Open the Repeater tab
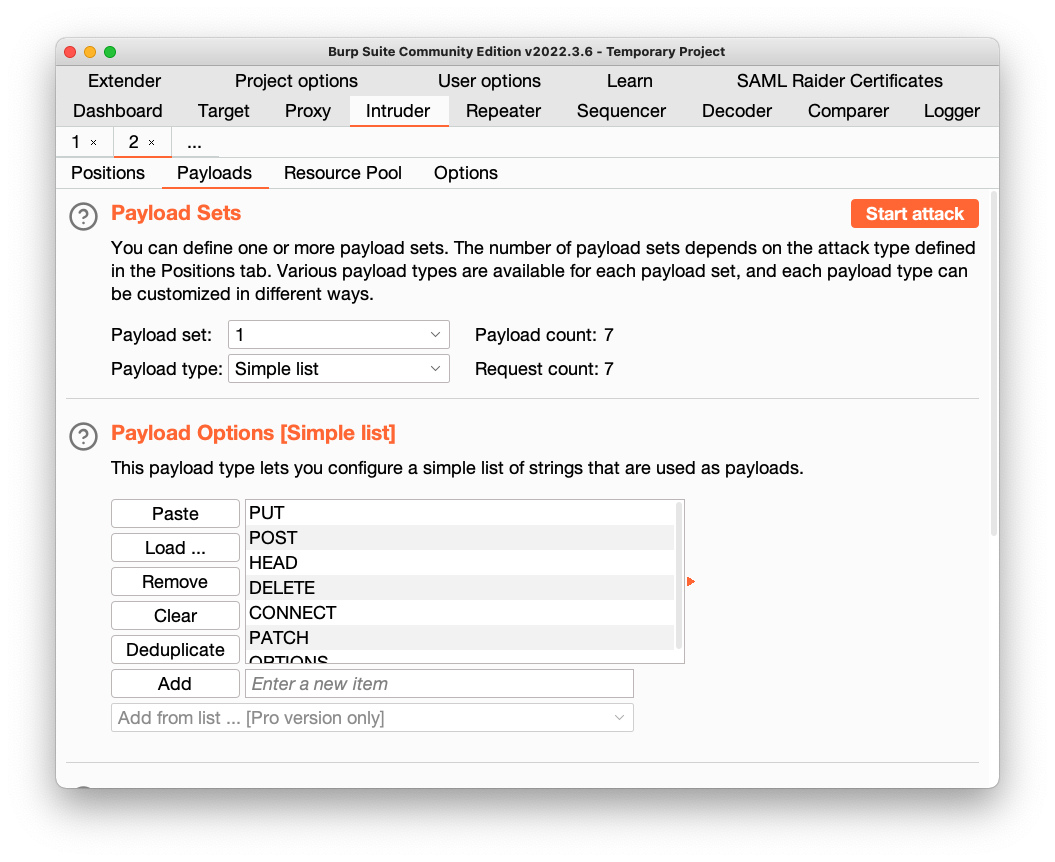This screenshot has height=862, width=1055. (x=503, y=111)
